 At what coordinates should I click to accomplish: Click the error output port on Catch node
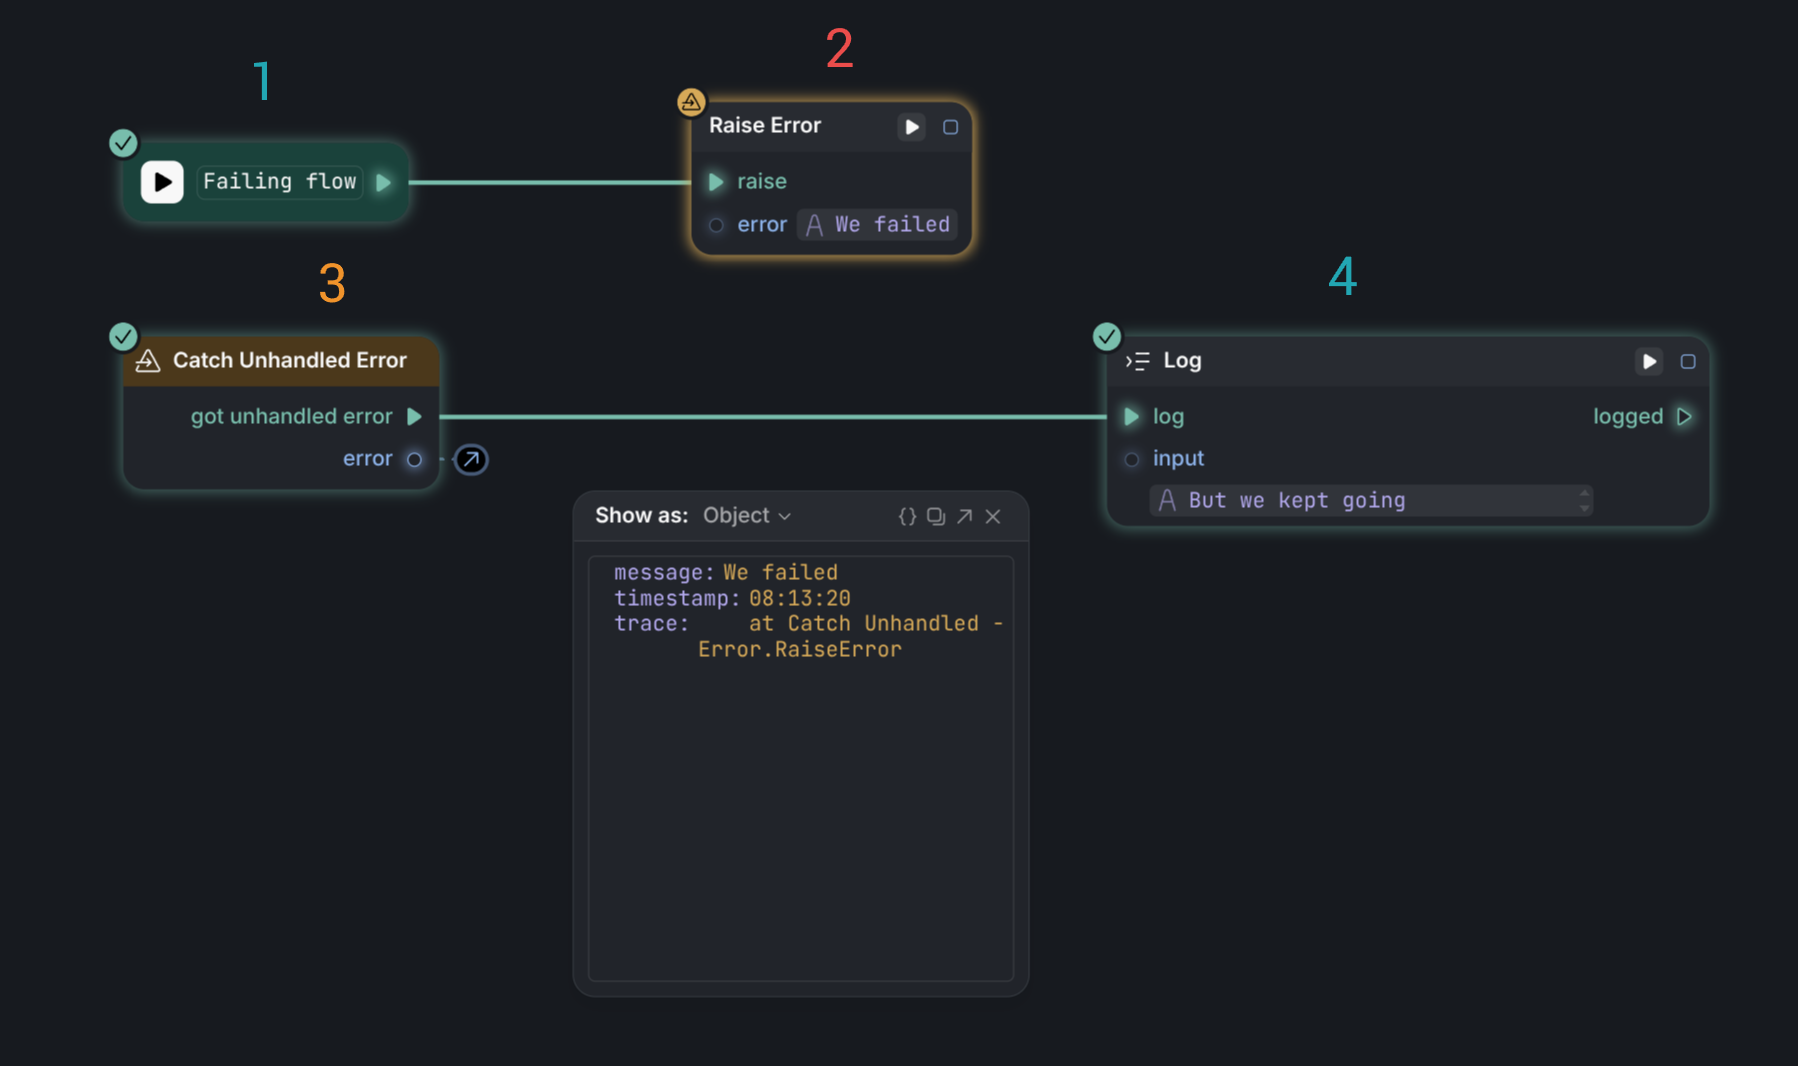pyautogui.click(x=414, y=459)
